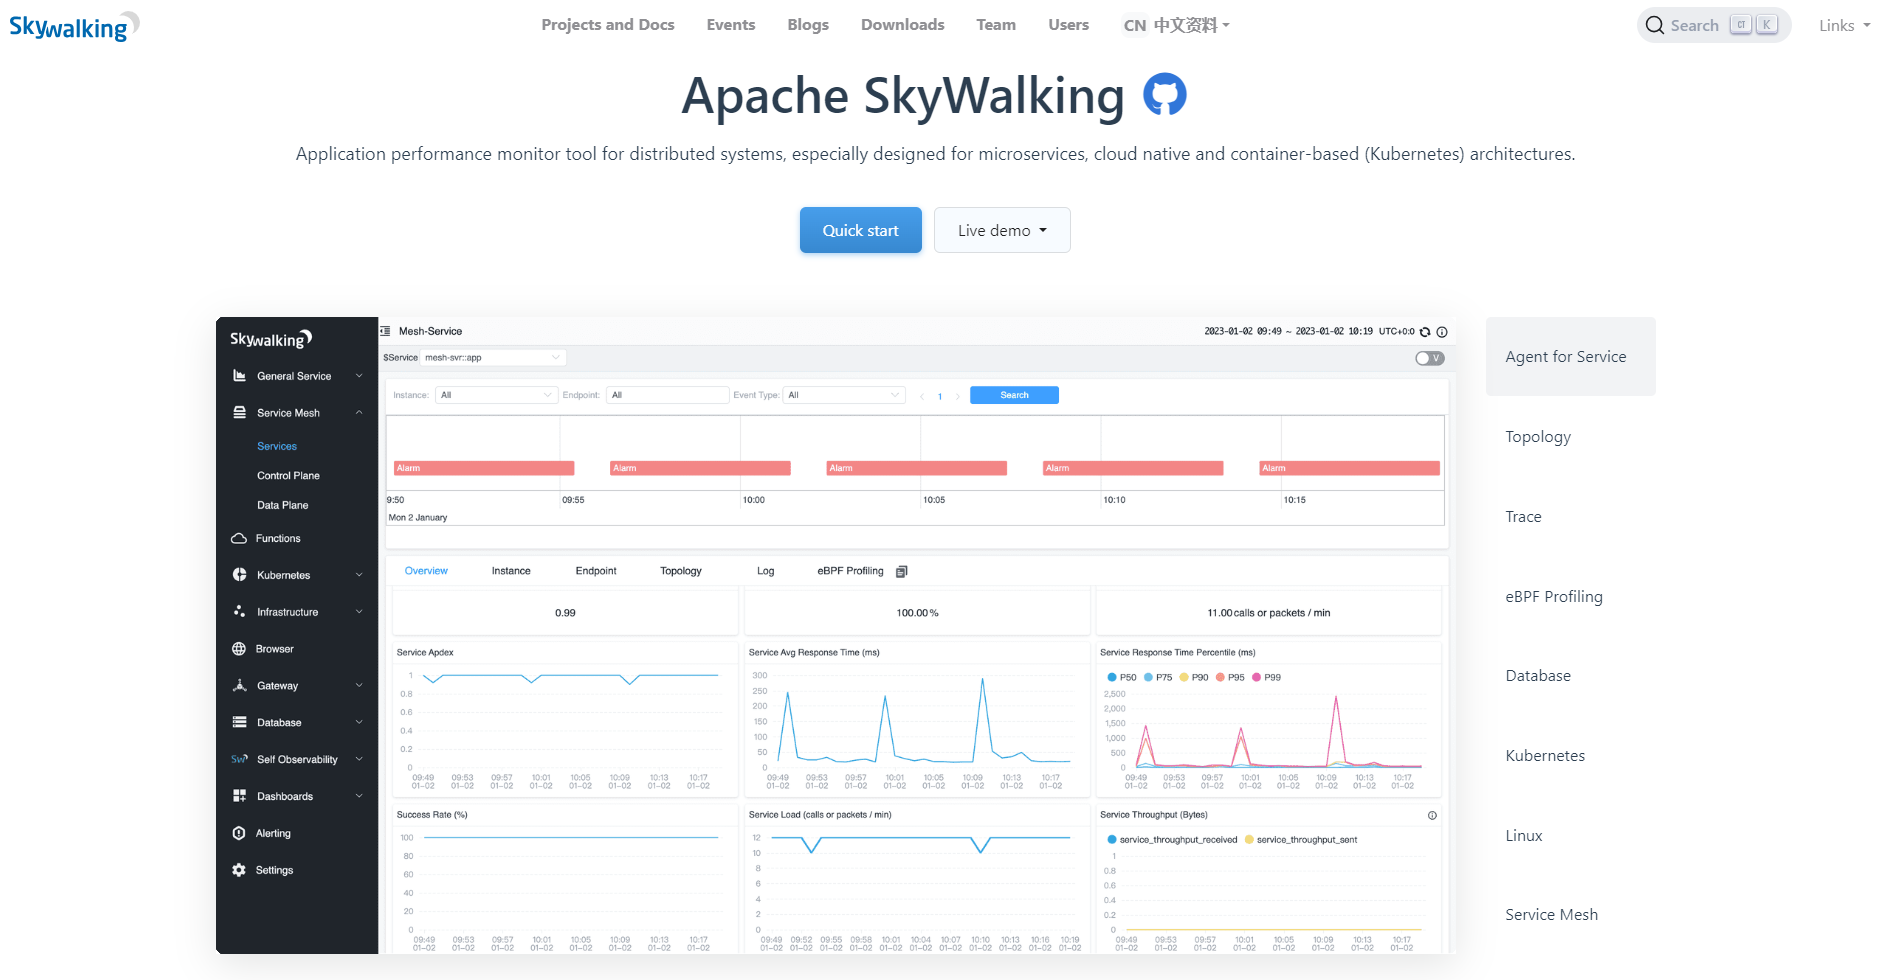Click the Browser globe icon in sidebar
1880x980 pixels.
coord(239,649)
